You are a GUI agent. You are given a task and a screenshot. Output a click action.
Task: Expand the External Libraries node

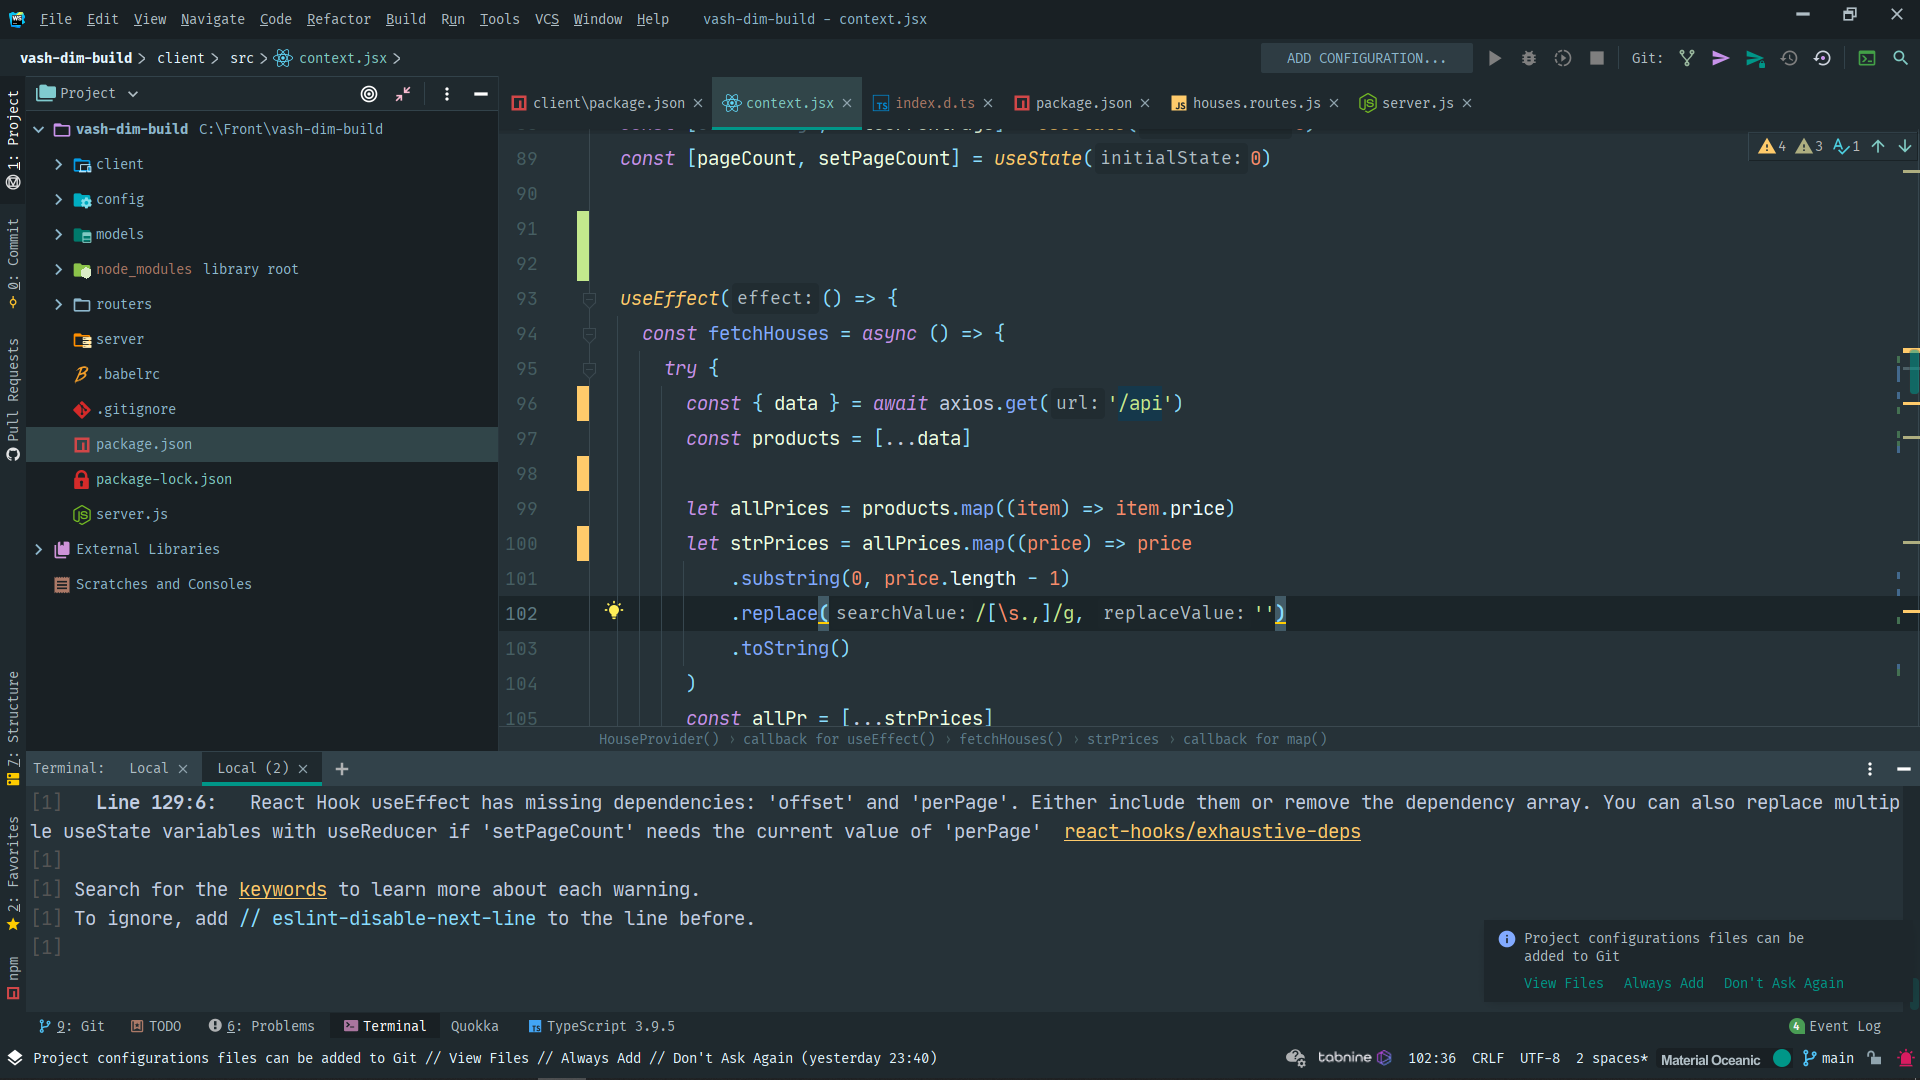click(38, 549)
